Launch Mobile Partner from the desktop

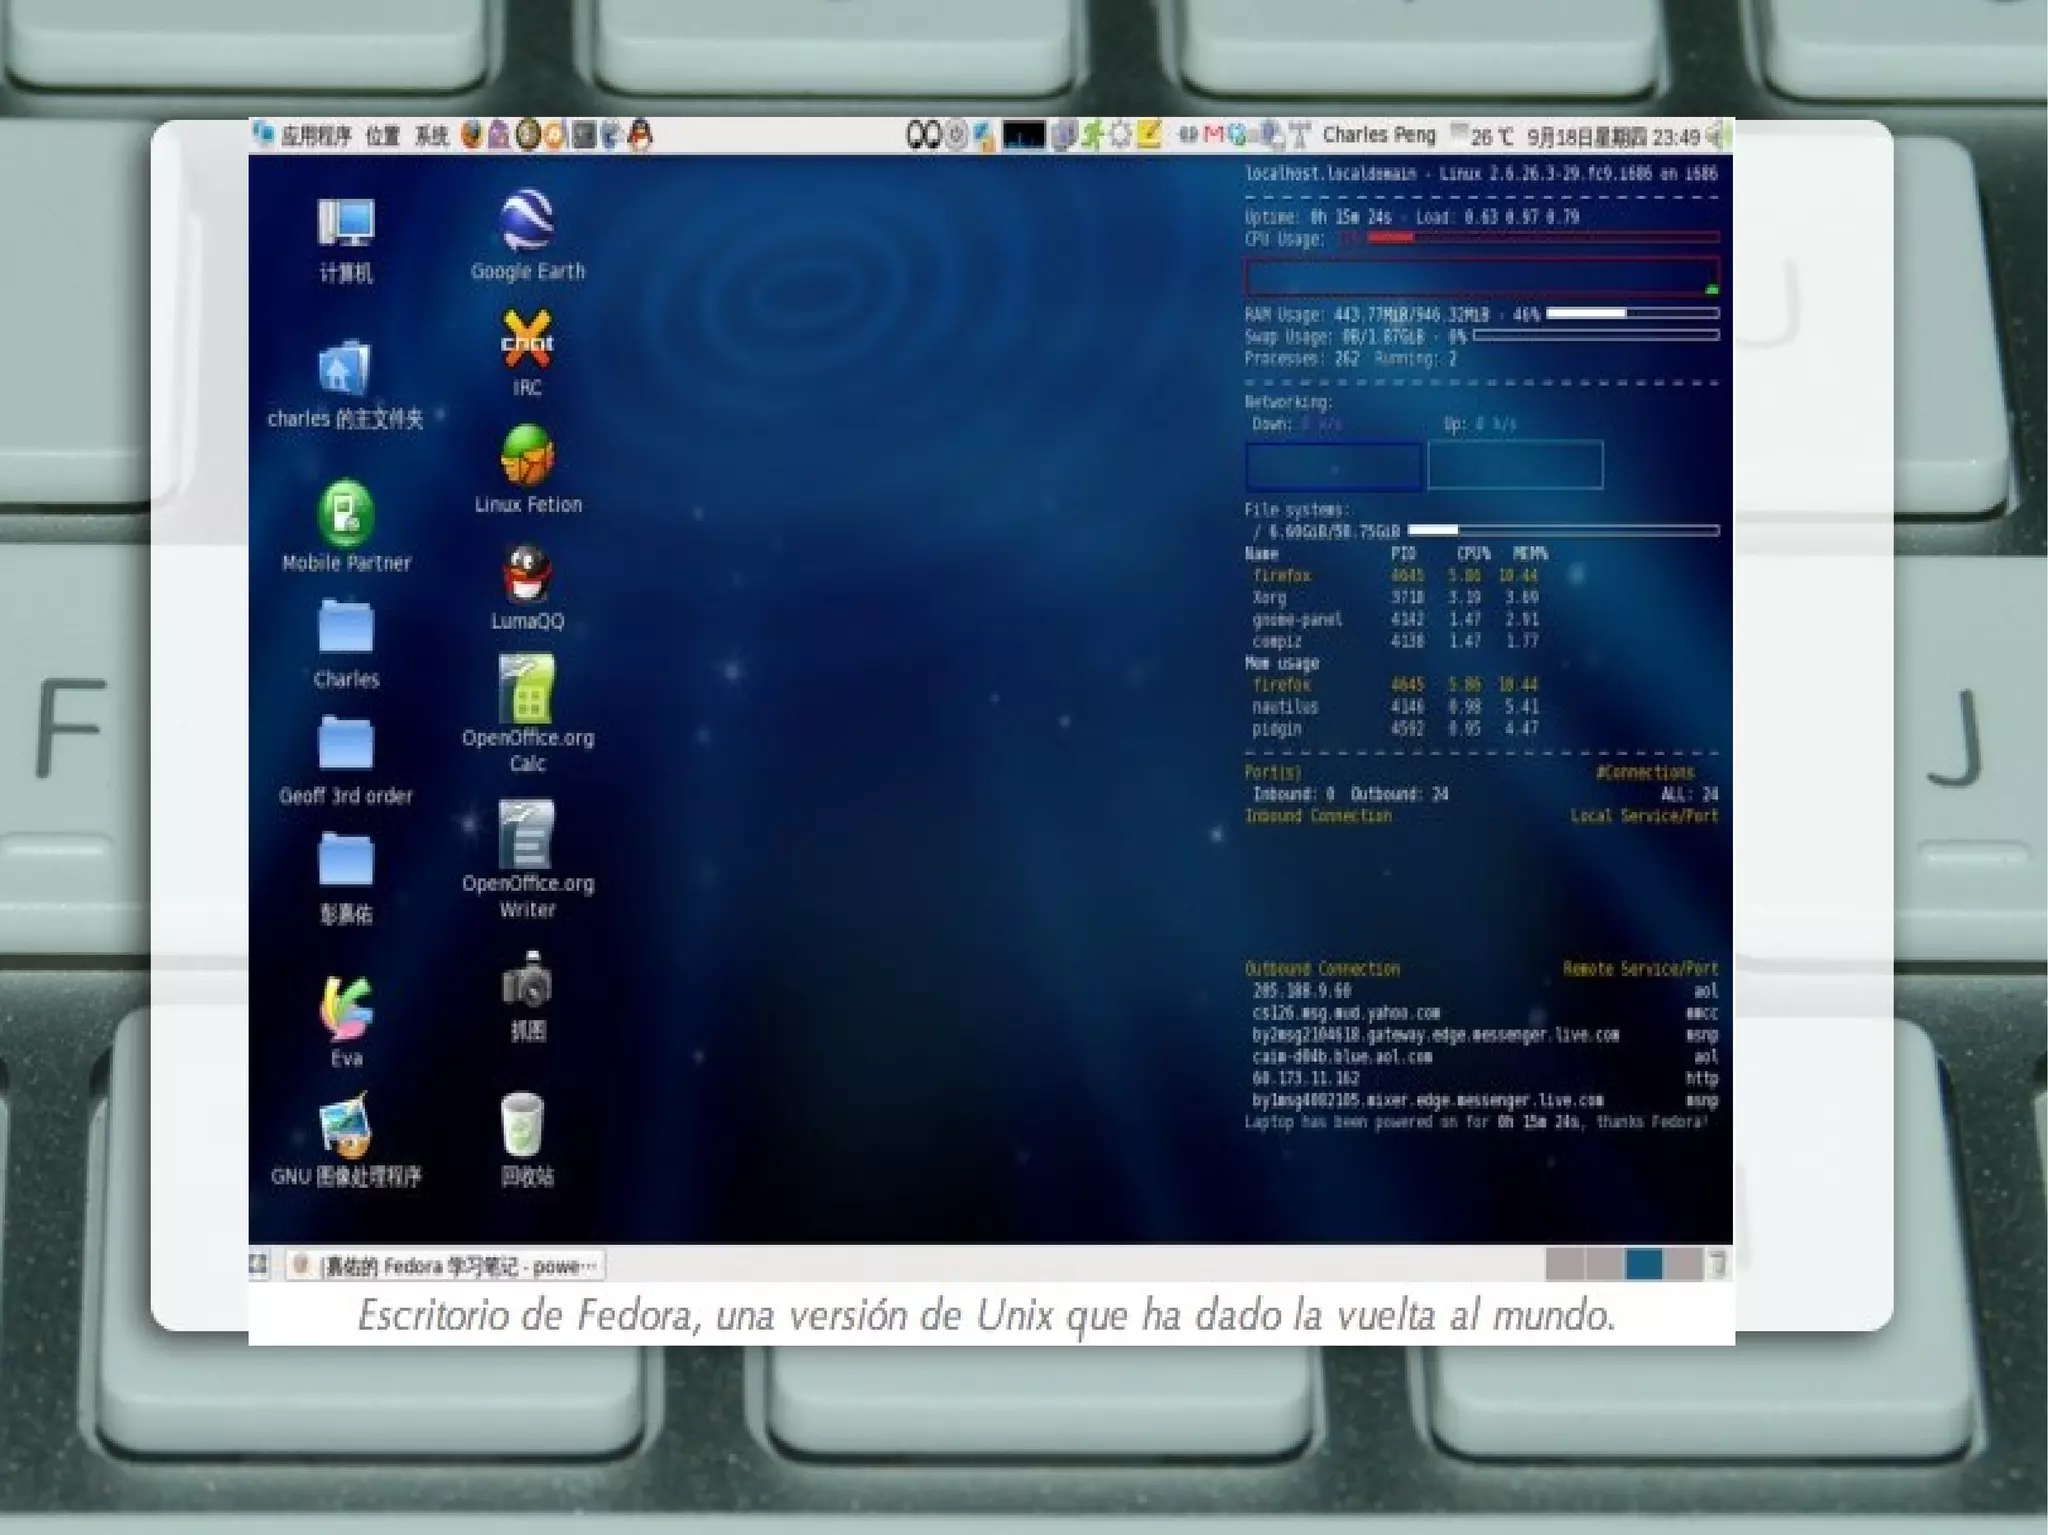click(x=346, y=514)
